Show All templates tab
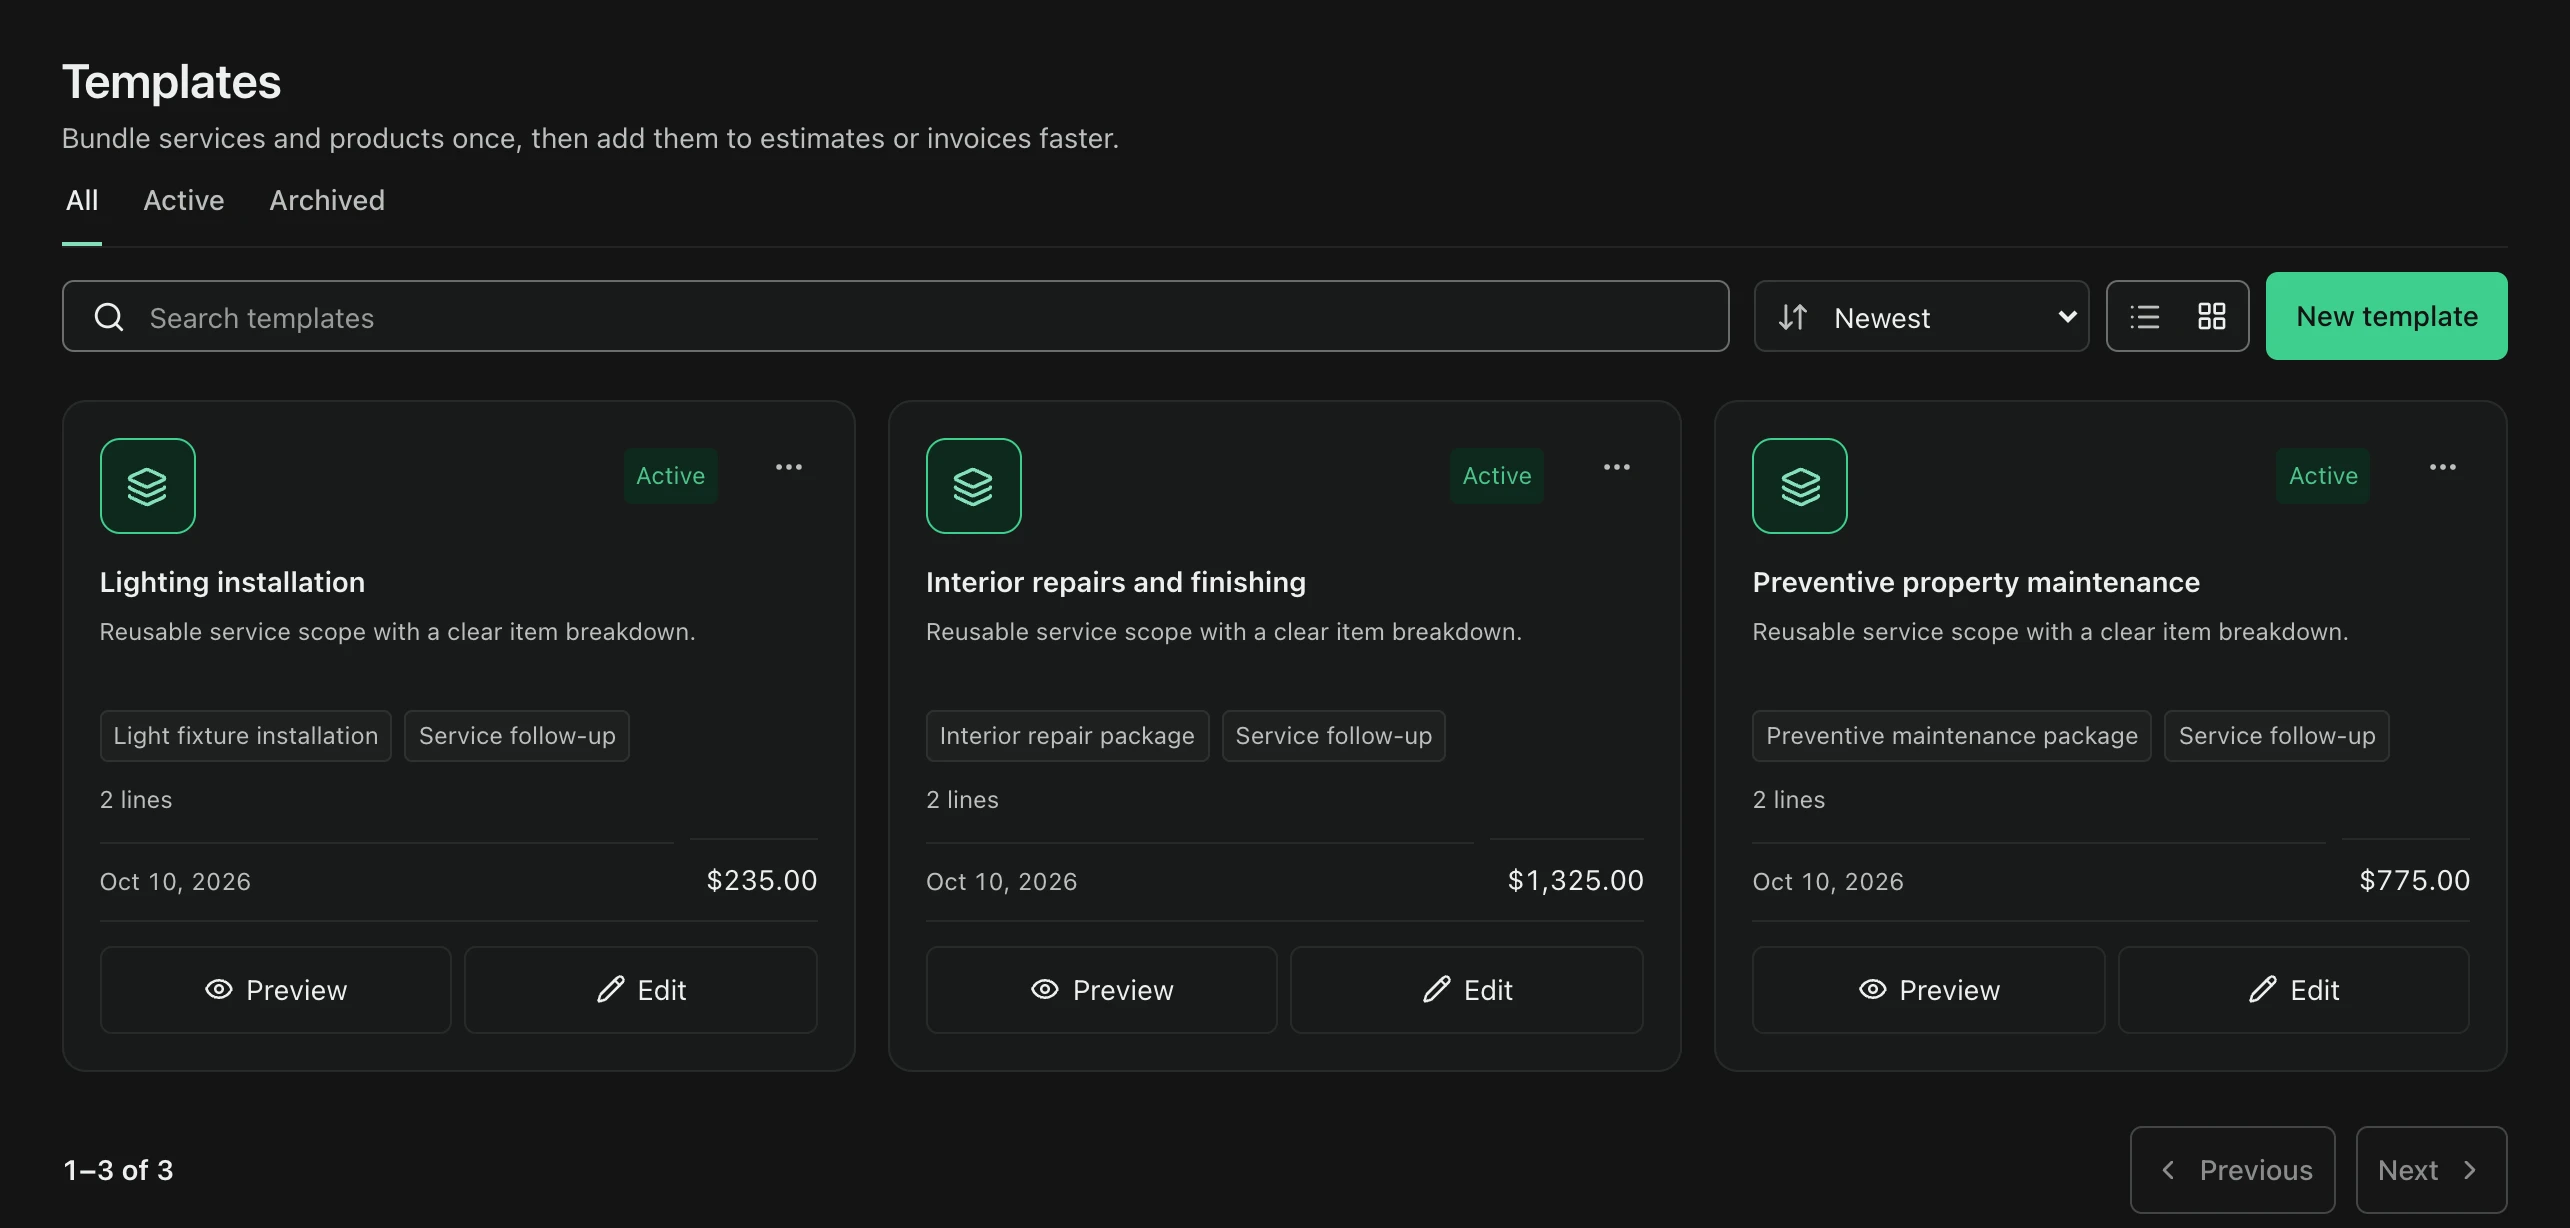 (x=82, y=201)
